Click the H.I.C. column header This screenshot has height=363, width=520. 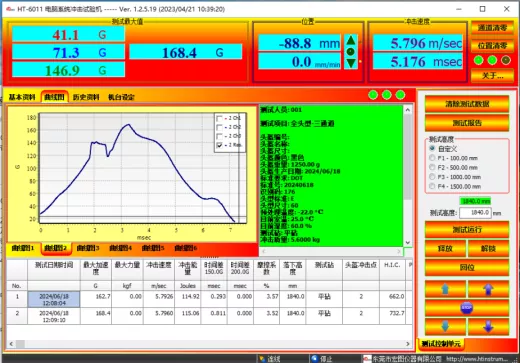pyautogui.click(x=392, y=269)
